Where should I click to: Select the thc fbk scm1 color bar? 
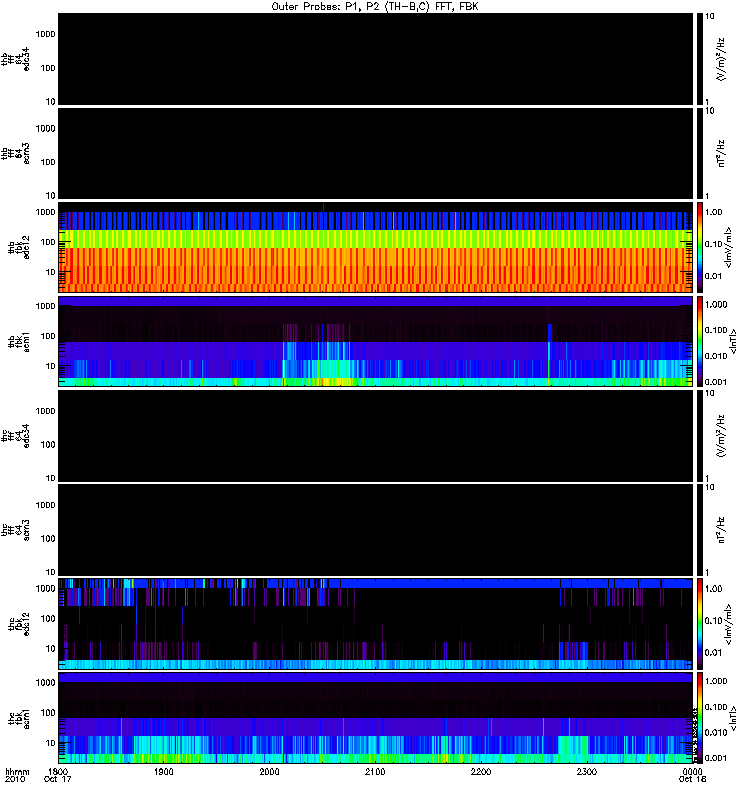pyautogui.click(x=700, y=718)
